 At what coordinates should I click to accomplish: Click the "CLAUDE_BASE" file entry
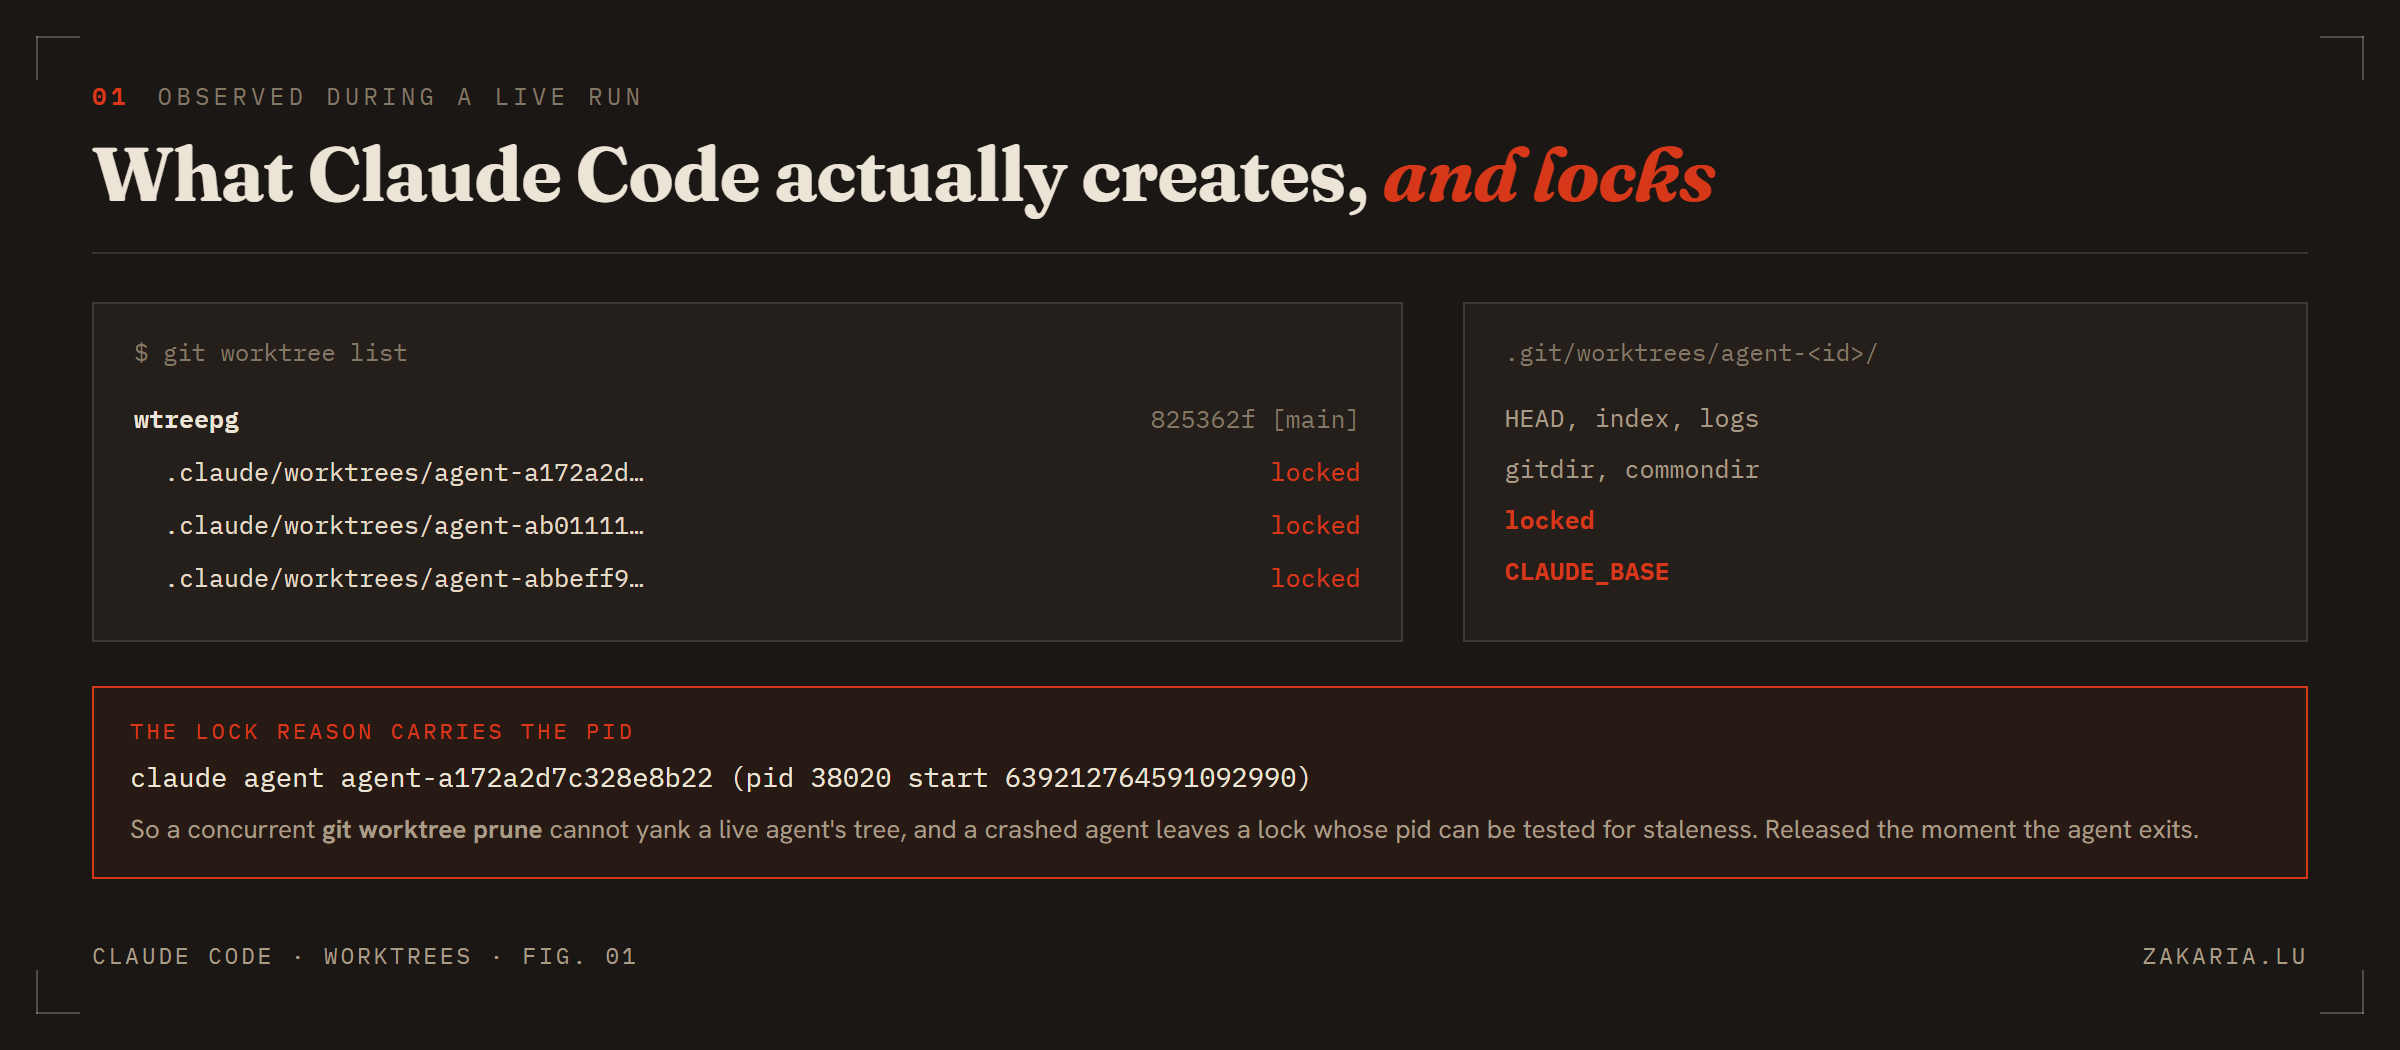coord(1586,572)
